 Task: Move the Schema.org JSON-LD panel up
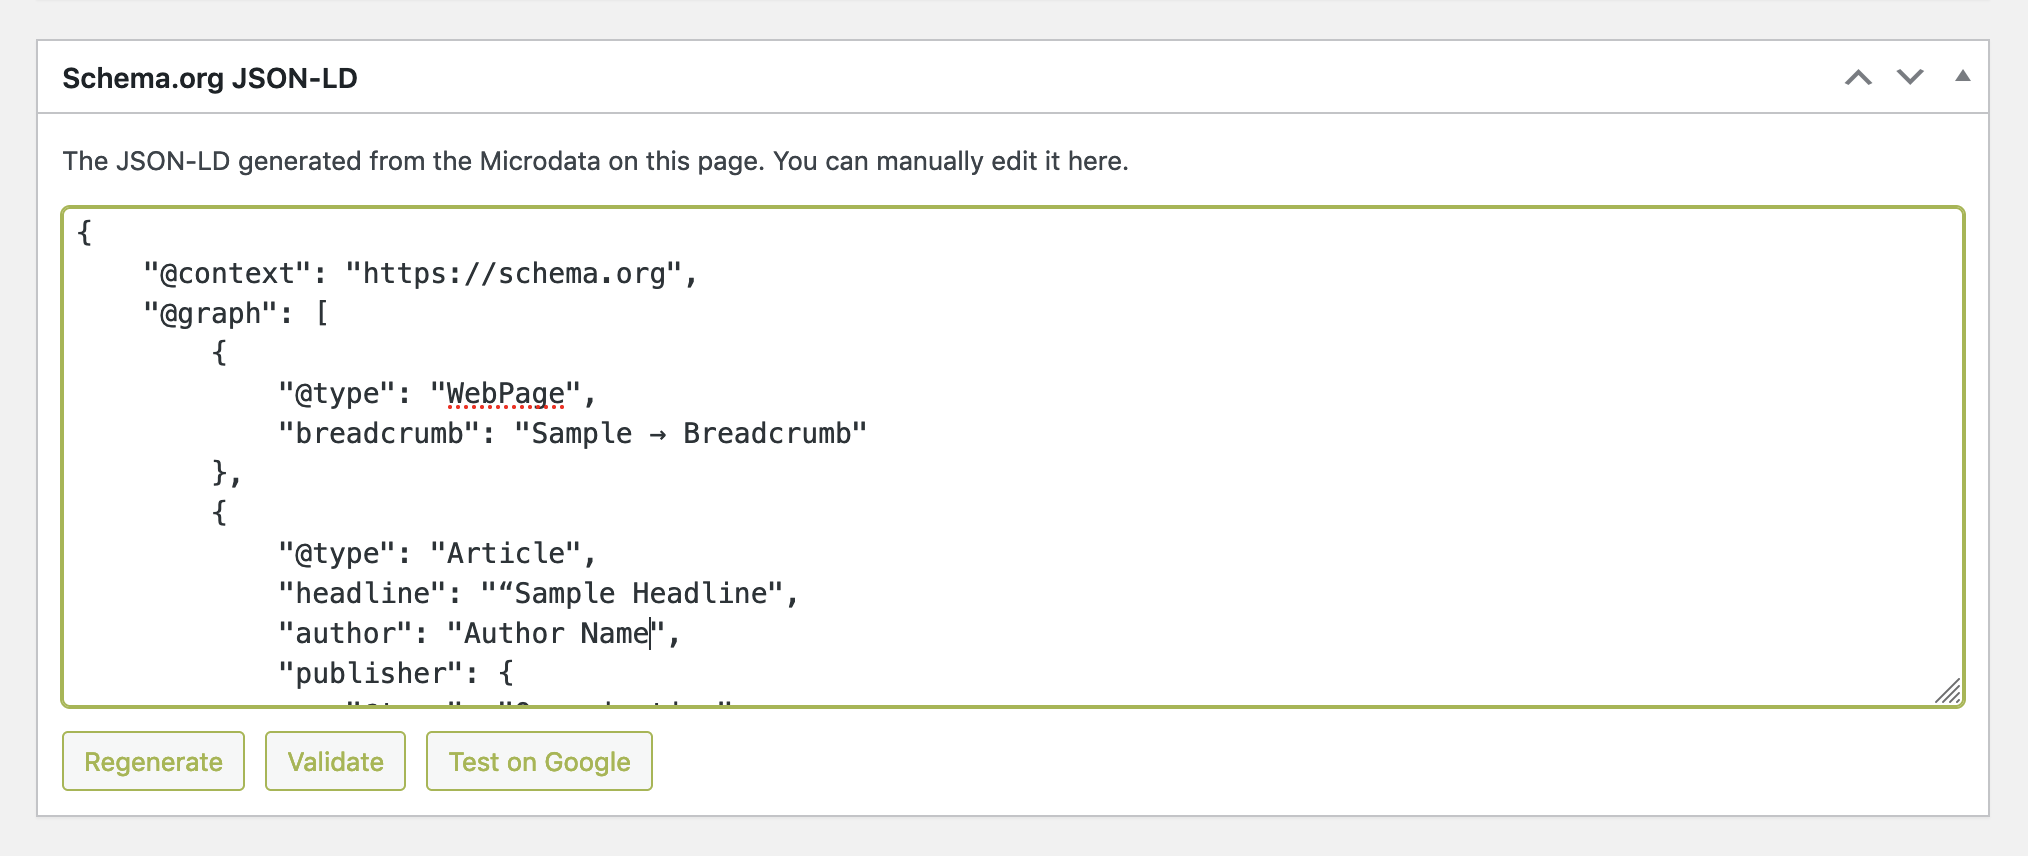[x=1858, y=78]
